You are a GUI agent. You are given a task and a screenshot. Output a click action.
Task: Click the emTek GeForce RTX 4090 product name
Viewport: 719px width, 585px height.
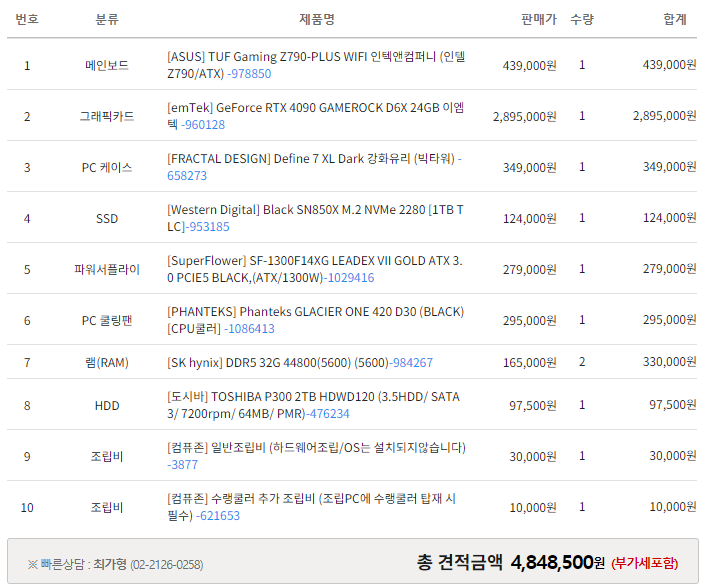tap(315, 116)
